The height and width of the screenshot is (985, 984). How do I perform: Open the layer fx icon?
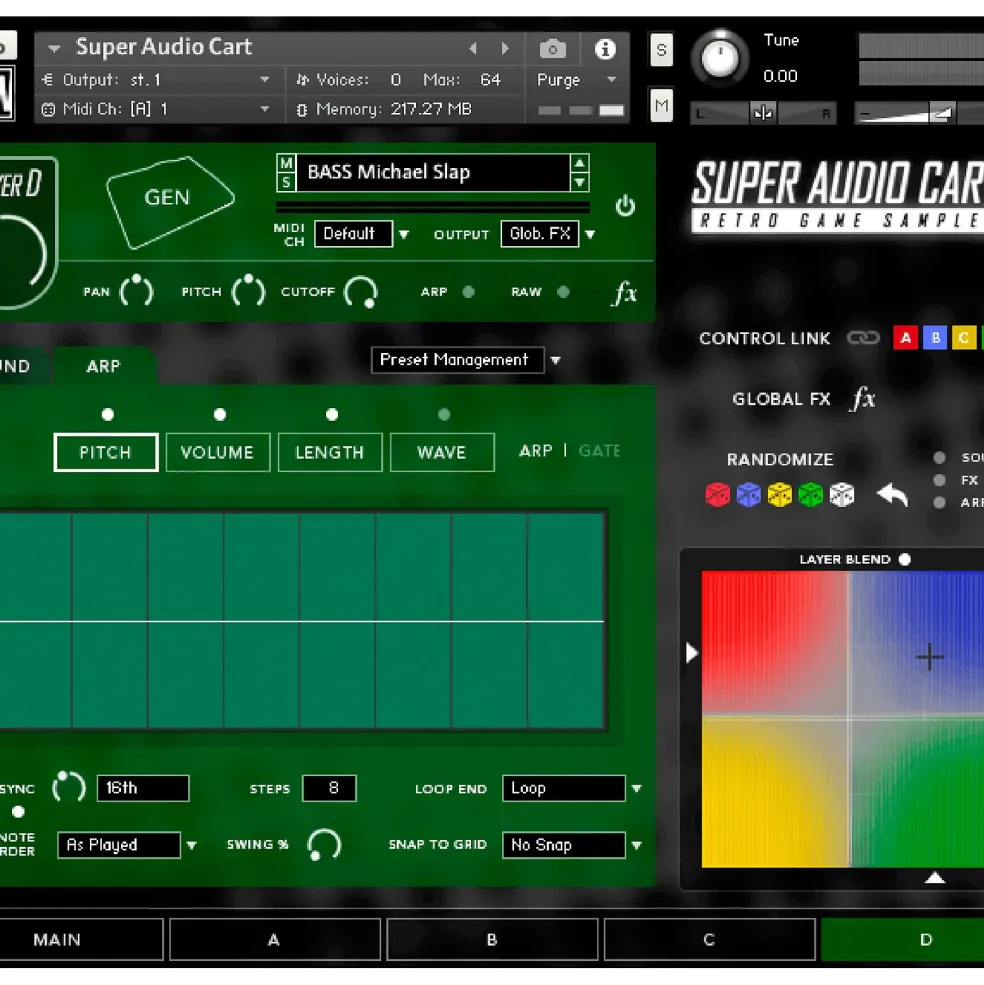(x=624, y=293)
